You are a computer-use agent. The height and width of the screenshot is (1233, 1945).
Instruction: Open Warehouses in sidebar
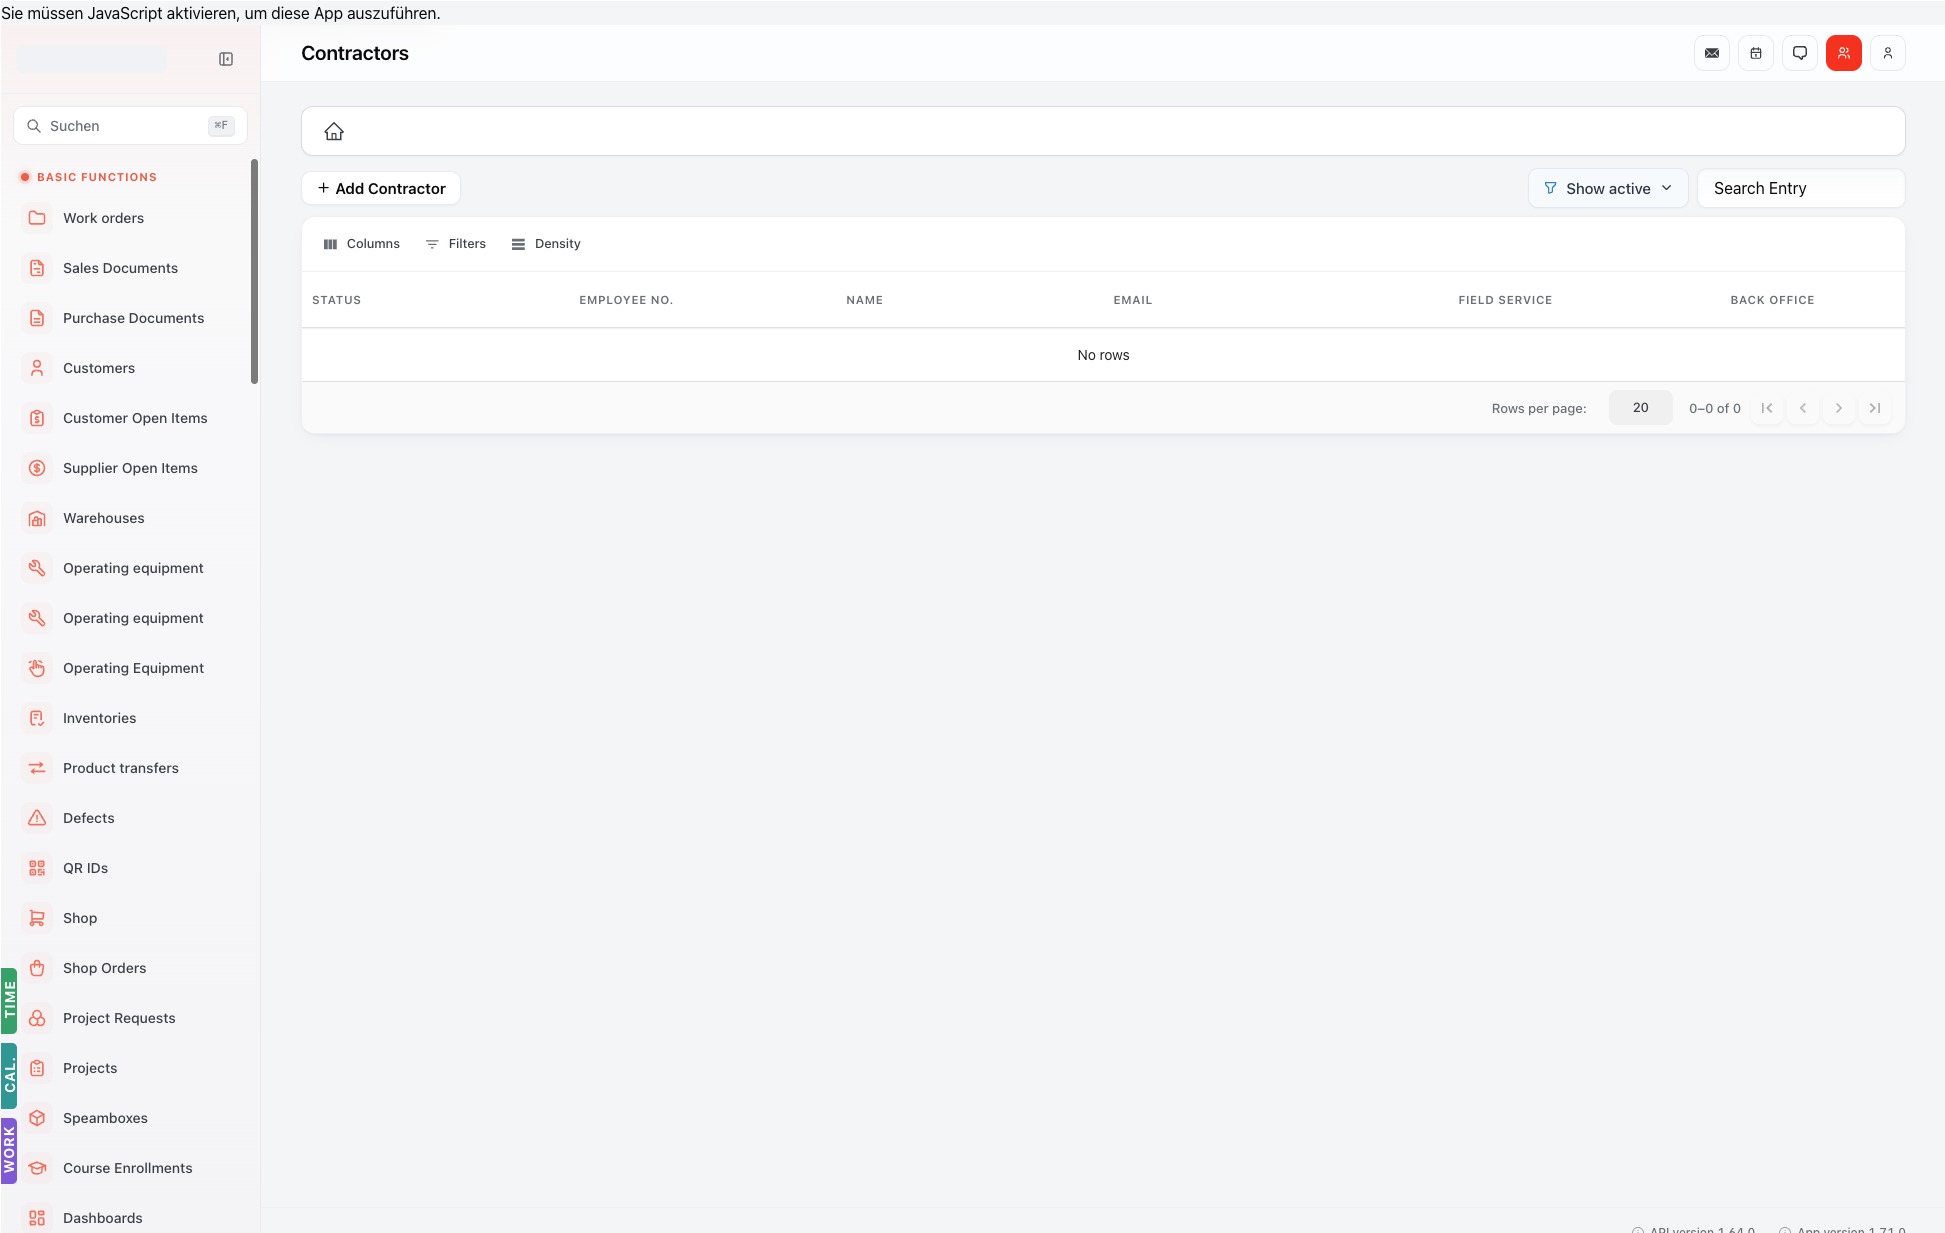[130, 518]
